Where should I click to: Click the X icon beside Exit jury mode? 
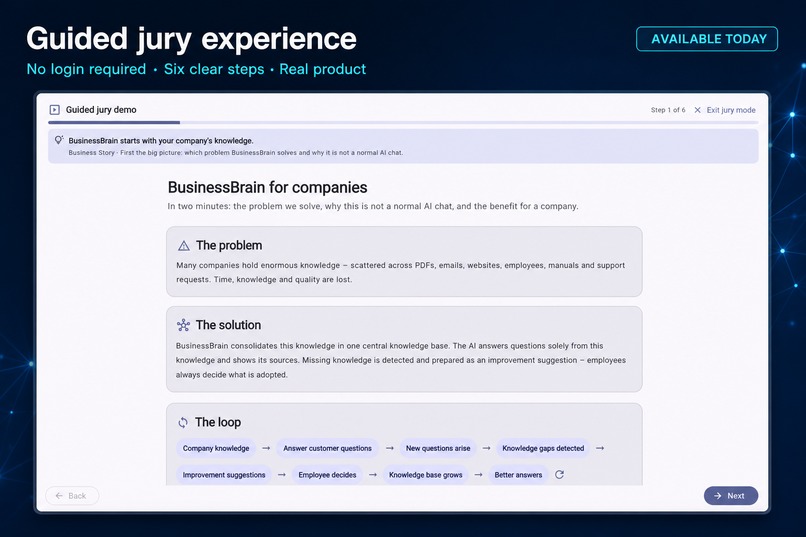(697, 110)
